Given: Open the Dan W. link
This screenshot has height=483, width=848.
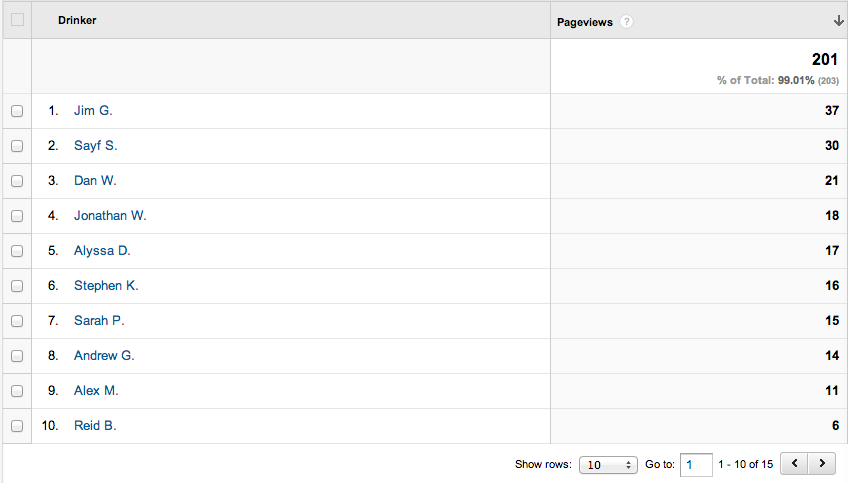Looking at the screenshot, I should click(x=95, y=181).
